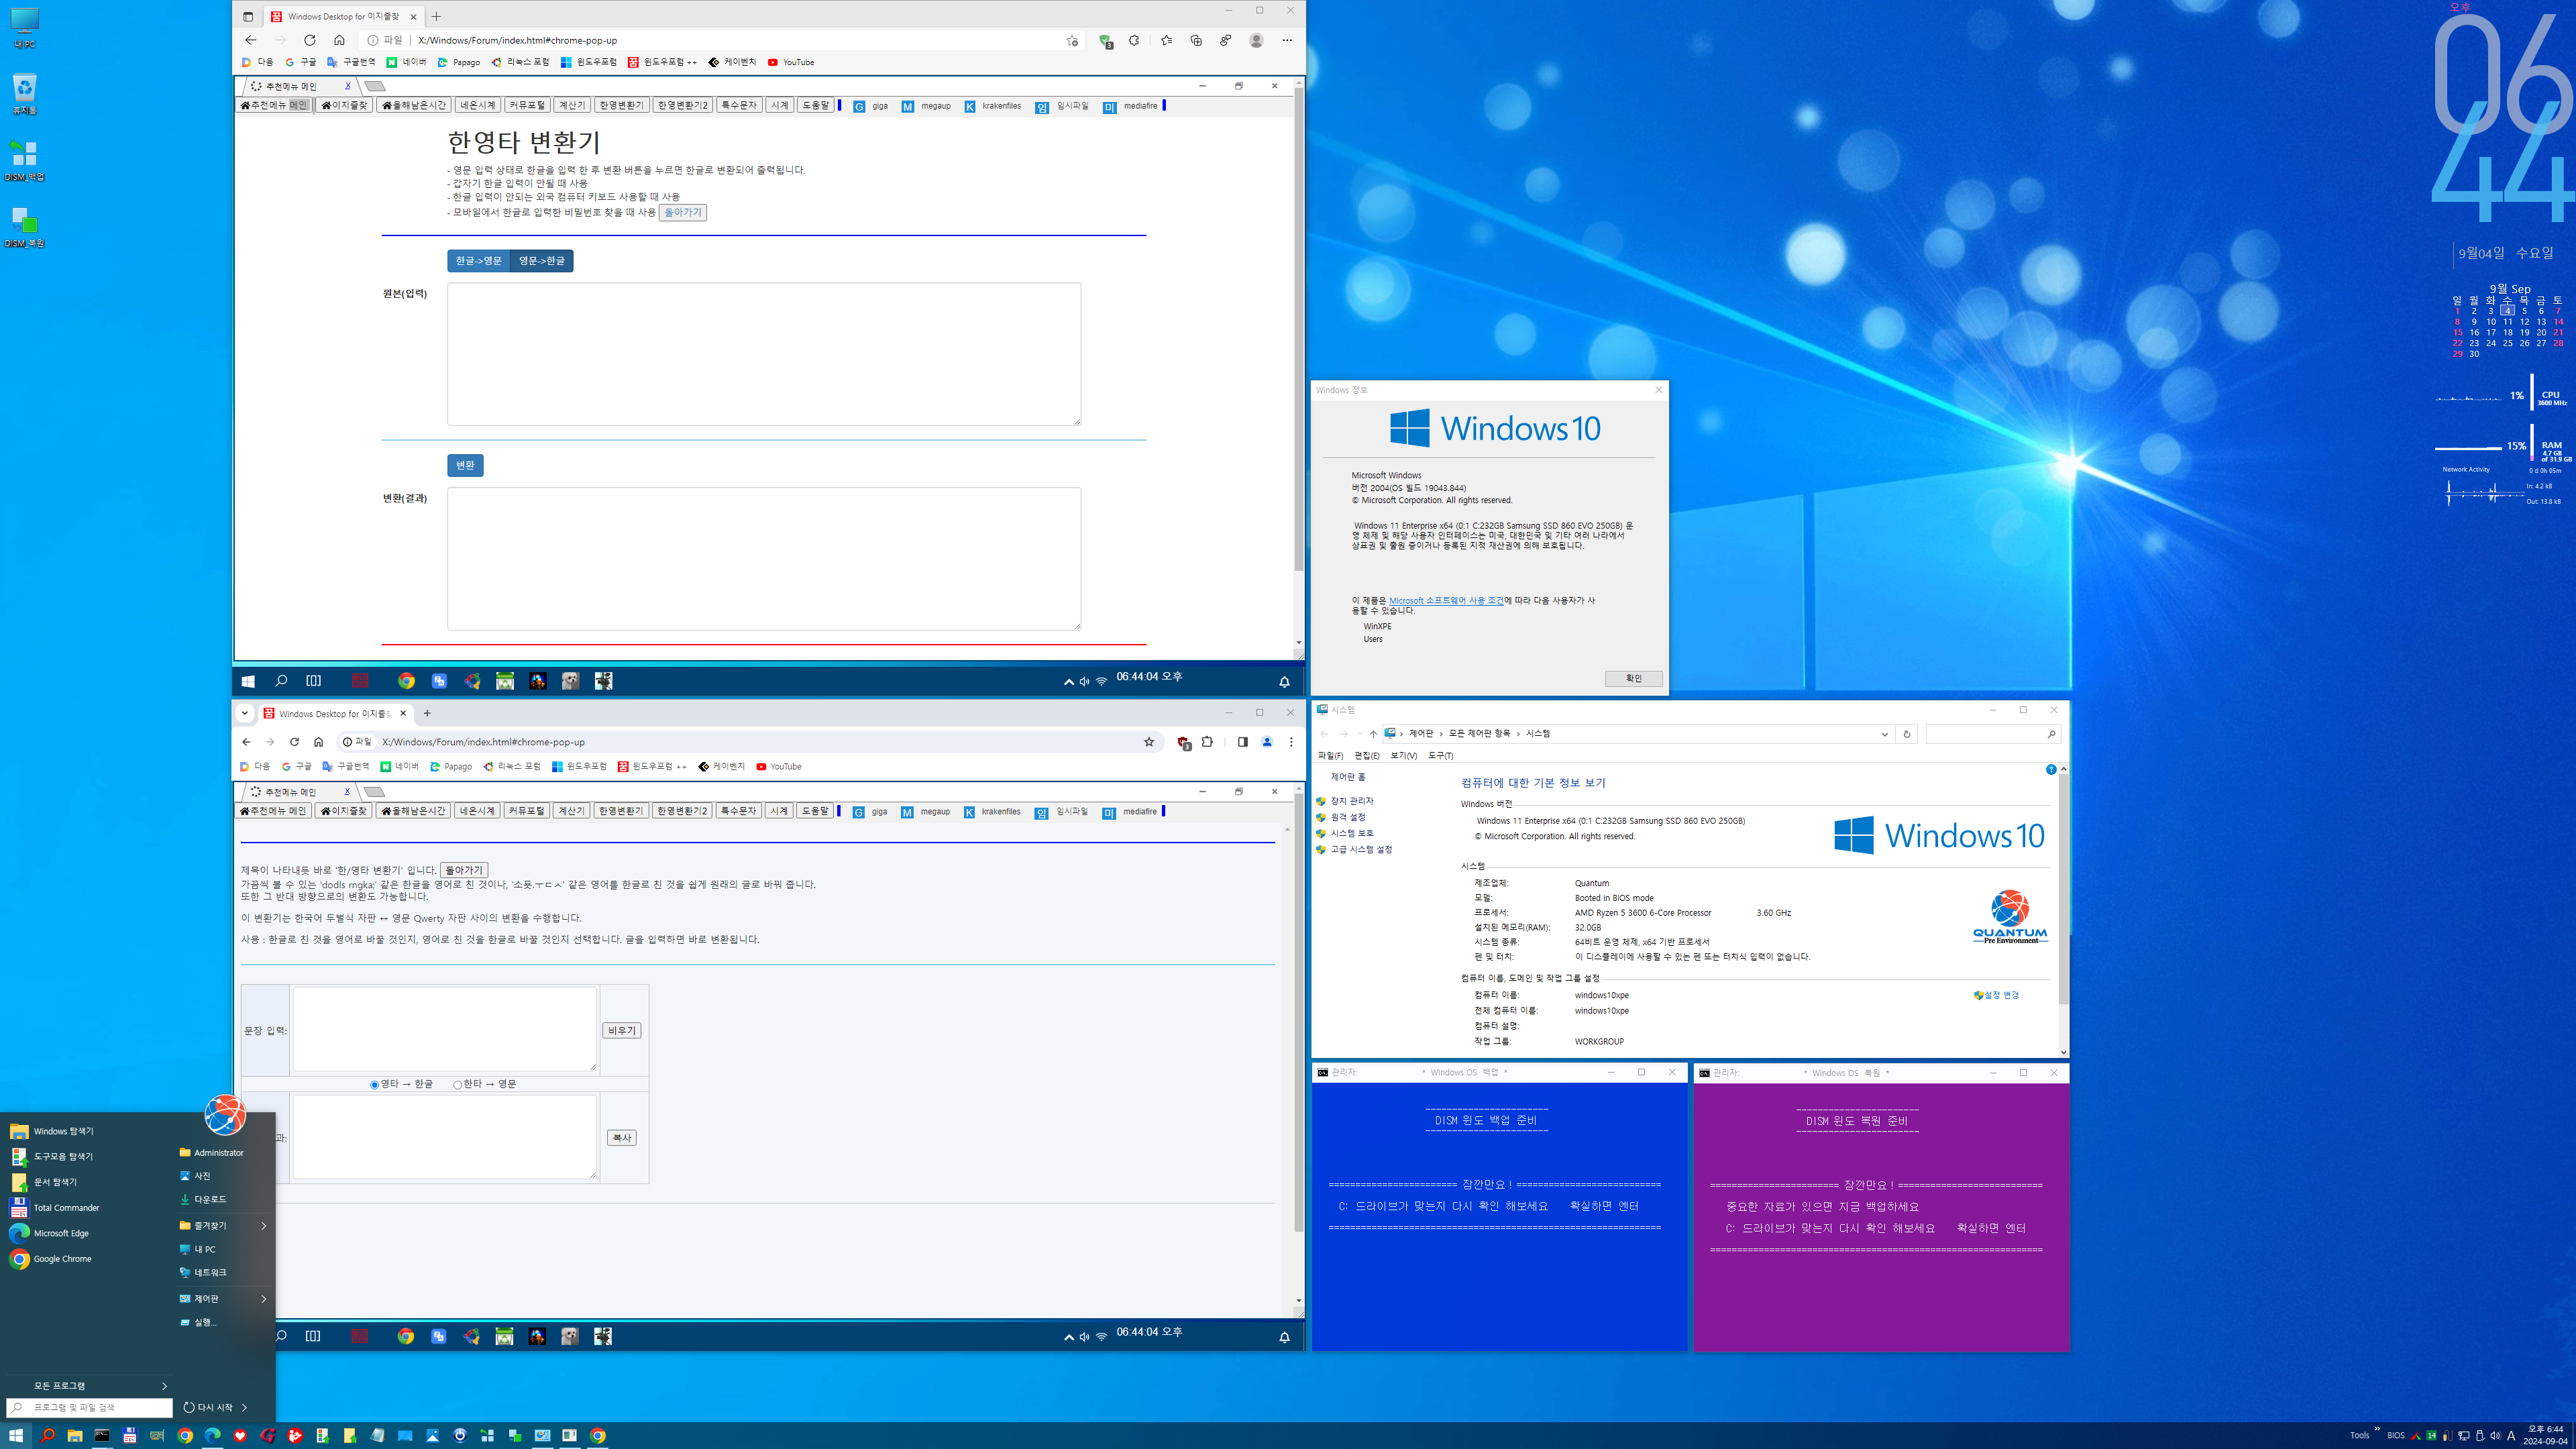
Task: Open the address history dropdown in 시스템 window
Action: [1885, 734]
